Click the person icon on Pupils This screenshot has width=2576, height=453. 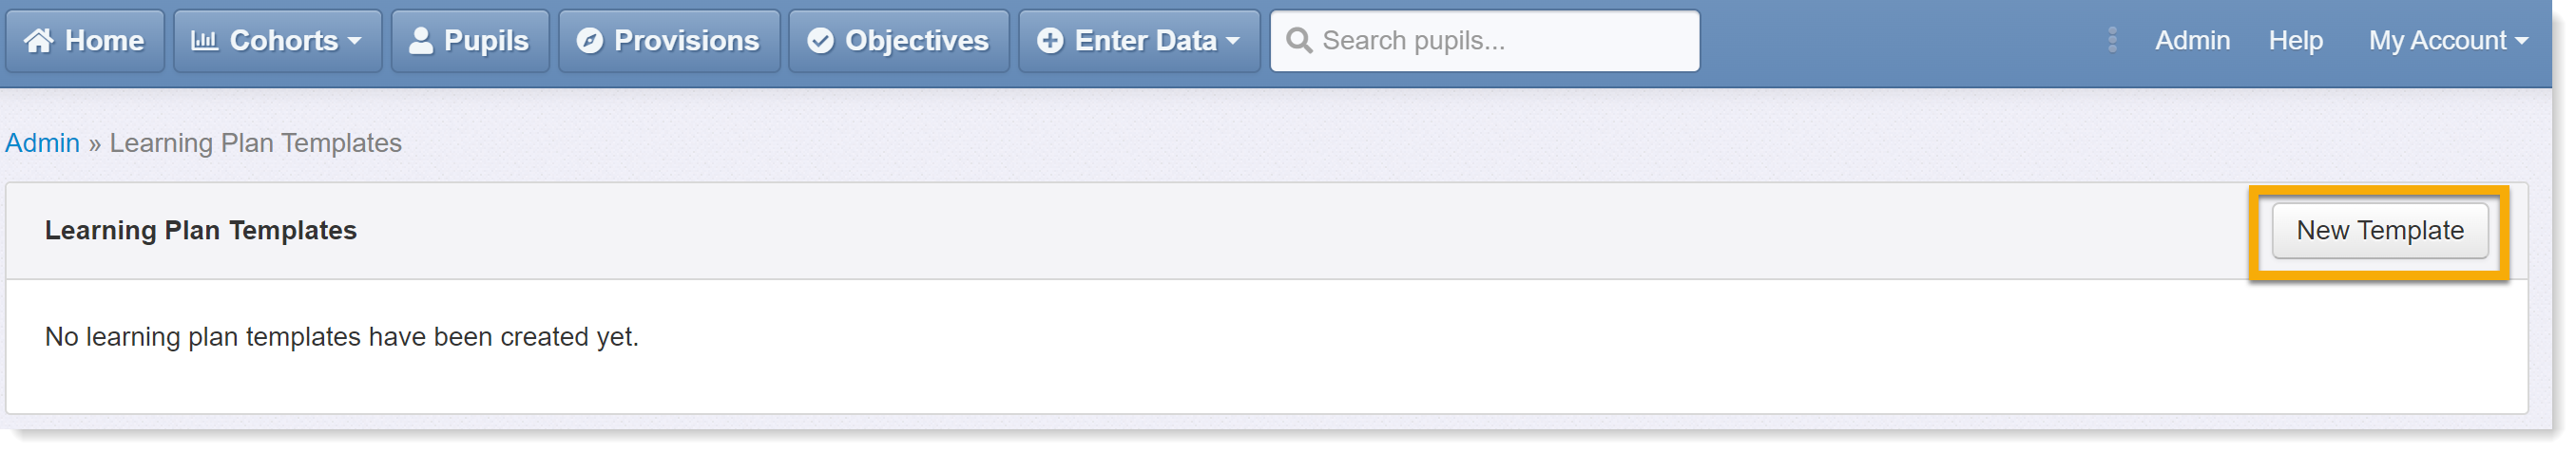[x=421, y=41]
